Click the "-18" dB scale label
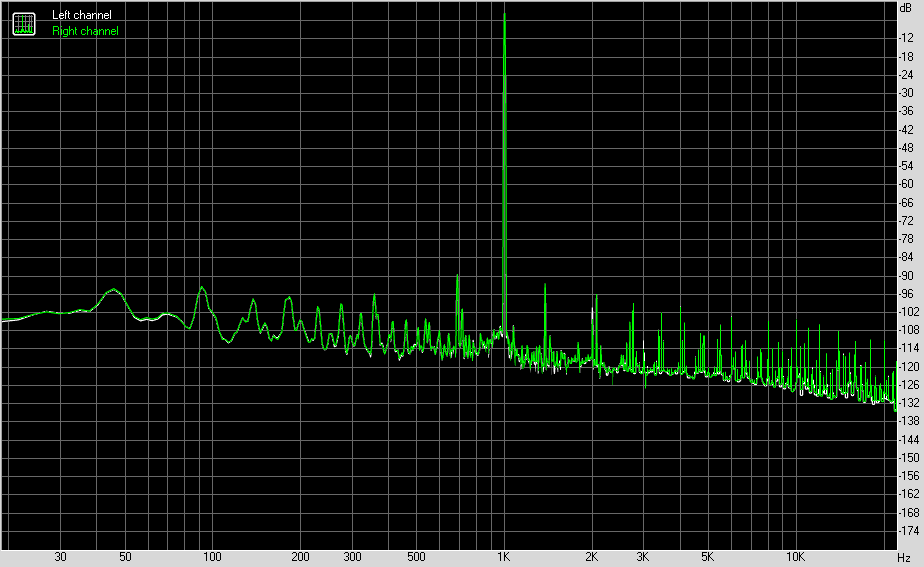The height and width of the screenshot is (567, 924). tap(906, 57)
